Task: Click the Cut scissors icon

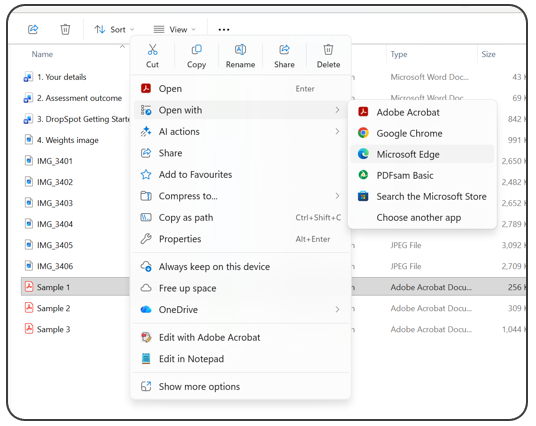Action: [x=152, y=50]
